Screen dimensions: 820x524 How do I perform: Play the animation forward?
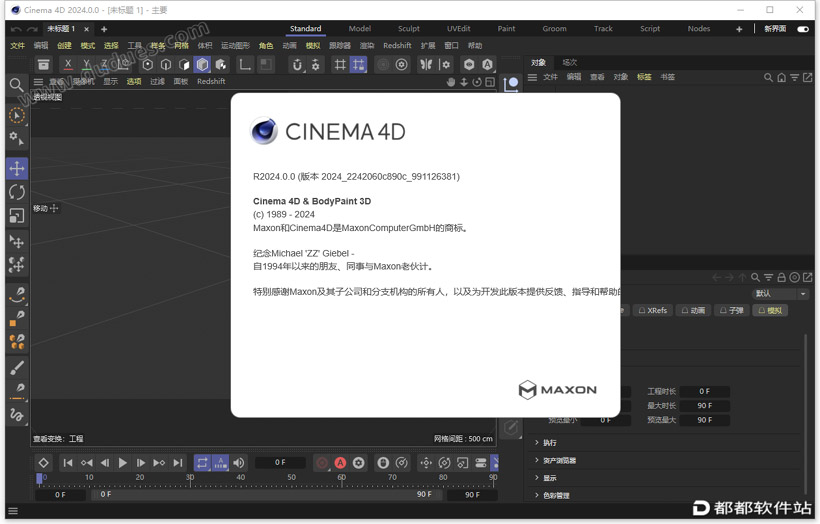122,463
